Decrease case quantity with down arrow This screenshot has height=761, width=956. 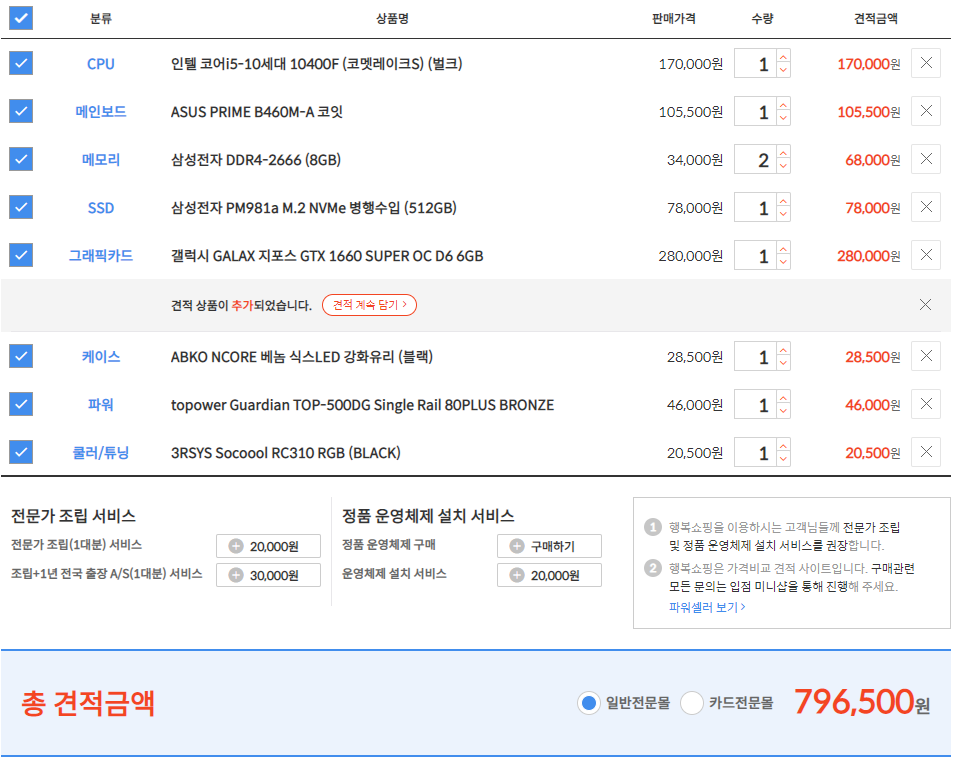point(783,363)
